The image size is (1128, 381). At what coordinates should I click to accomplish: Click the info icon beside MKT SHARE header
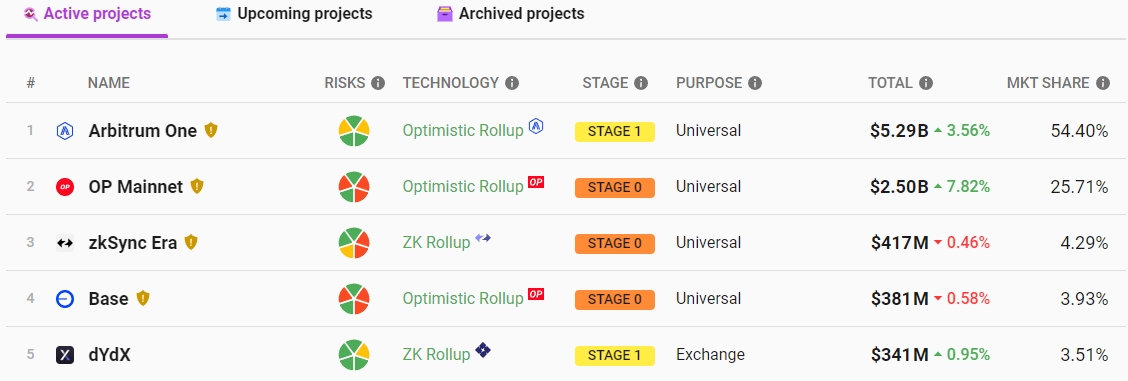coord(1103,83)
